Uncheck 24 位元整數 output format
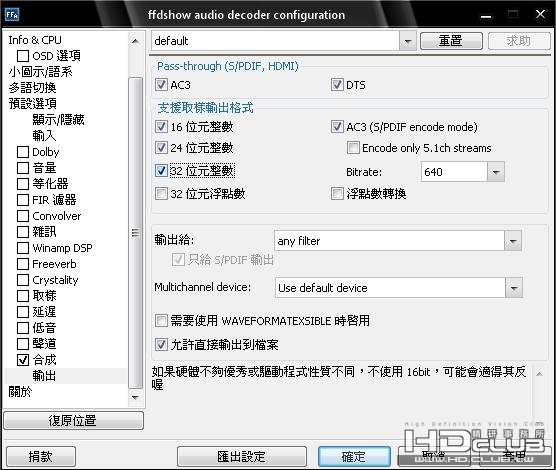 161,148
